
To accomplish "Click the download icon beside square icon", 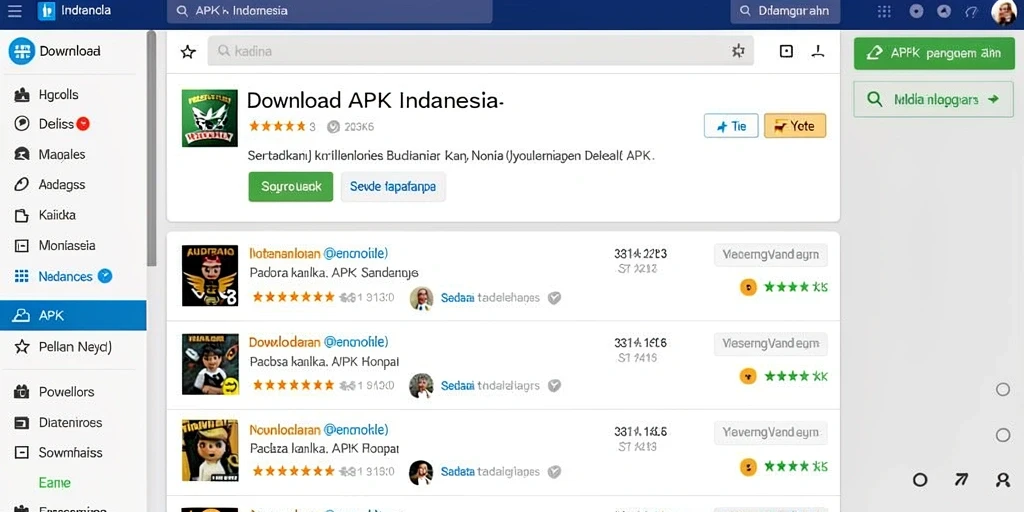I will (818, 51).
